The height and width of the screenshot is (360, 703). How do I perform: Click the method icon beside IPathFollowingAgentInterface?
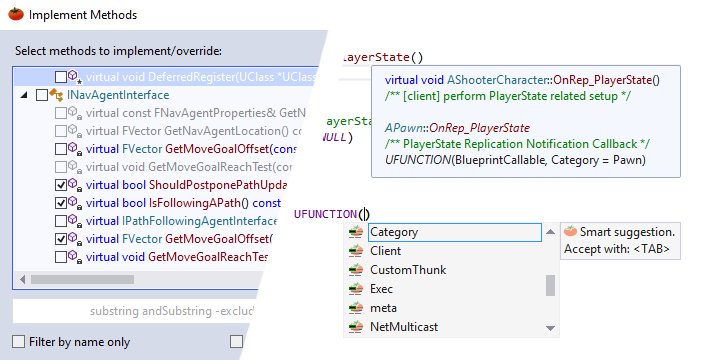(x=75, y=221)
